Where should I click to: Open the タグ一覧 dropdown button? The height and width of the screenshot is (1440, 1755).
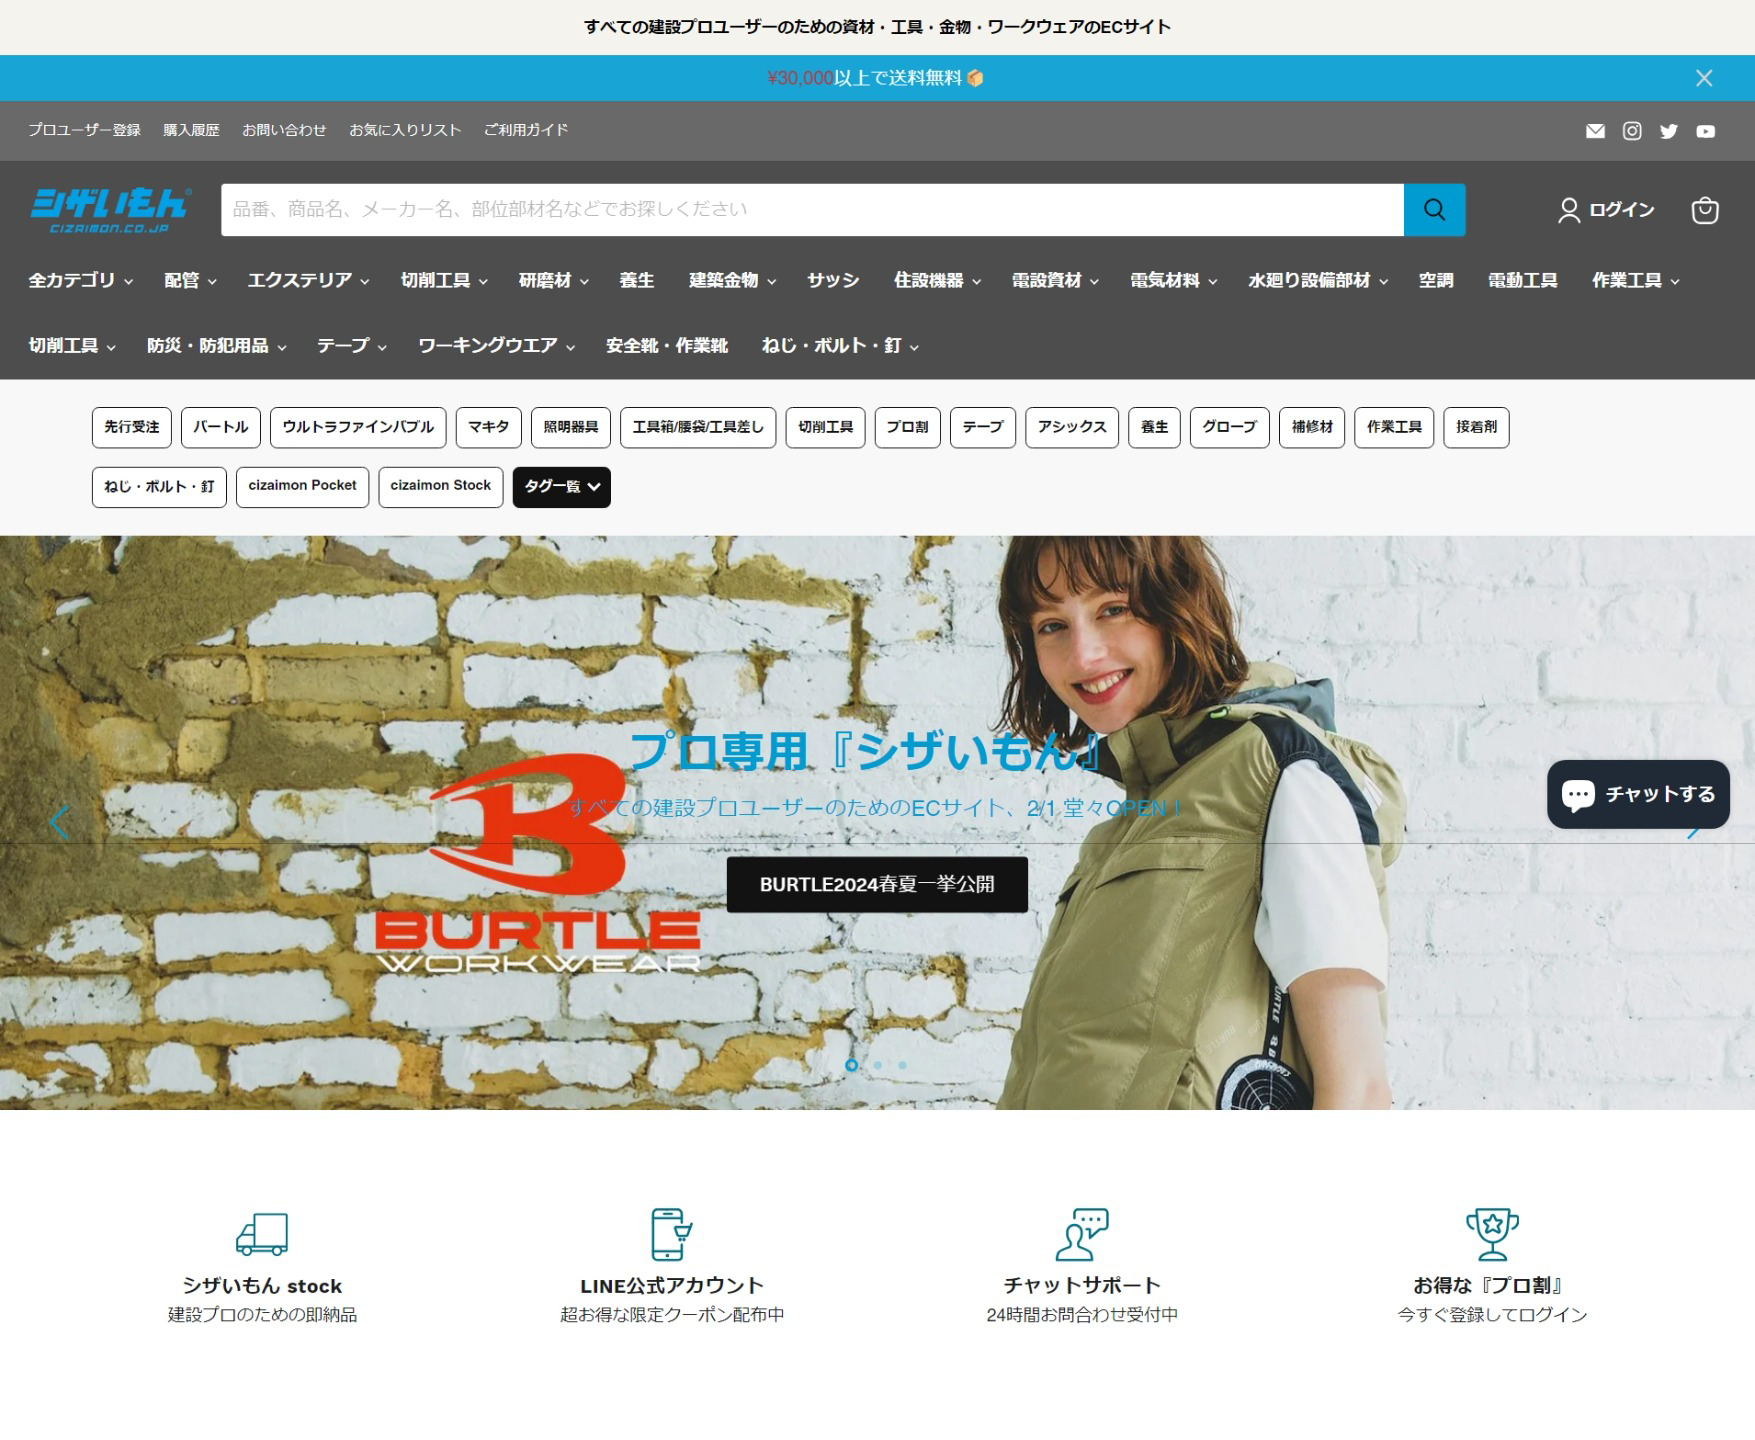pos(561,487)
